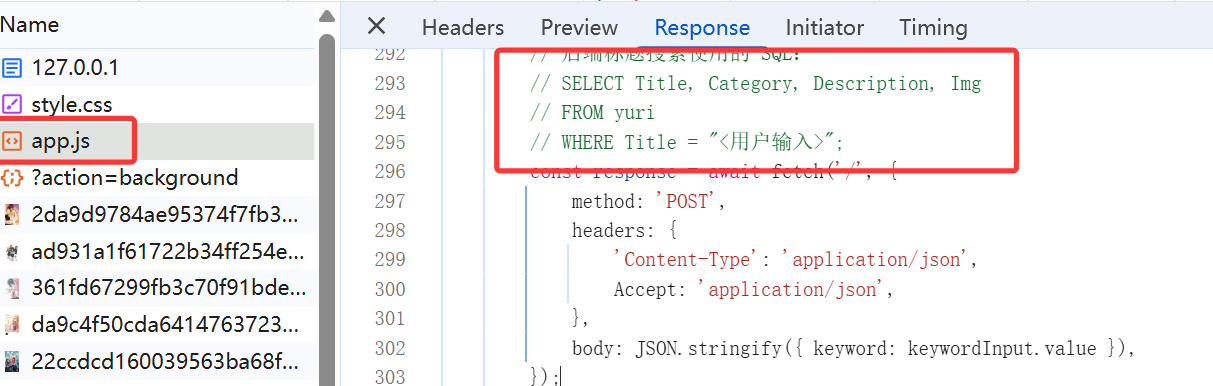Select the Response tab
The height and width of the screenshot is (386, 1213).
click(702, 27)
